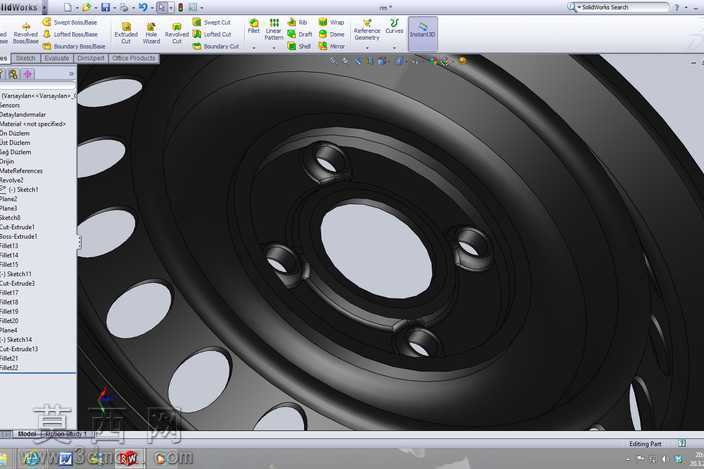
Task: Open the SolidWorks icon in the taskbar
Action: tap(129, 458)
